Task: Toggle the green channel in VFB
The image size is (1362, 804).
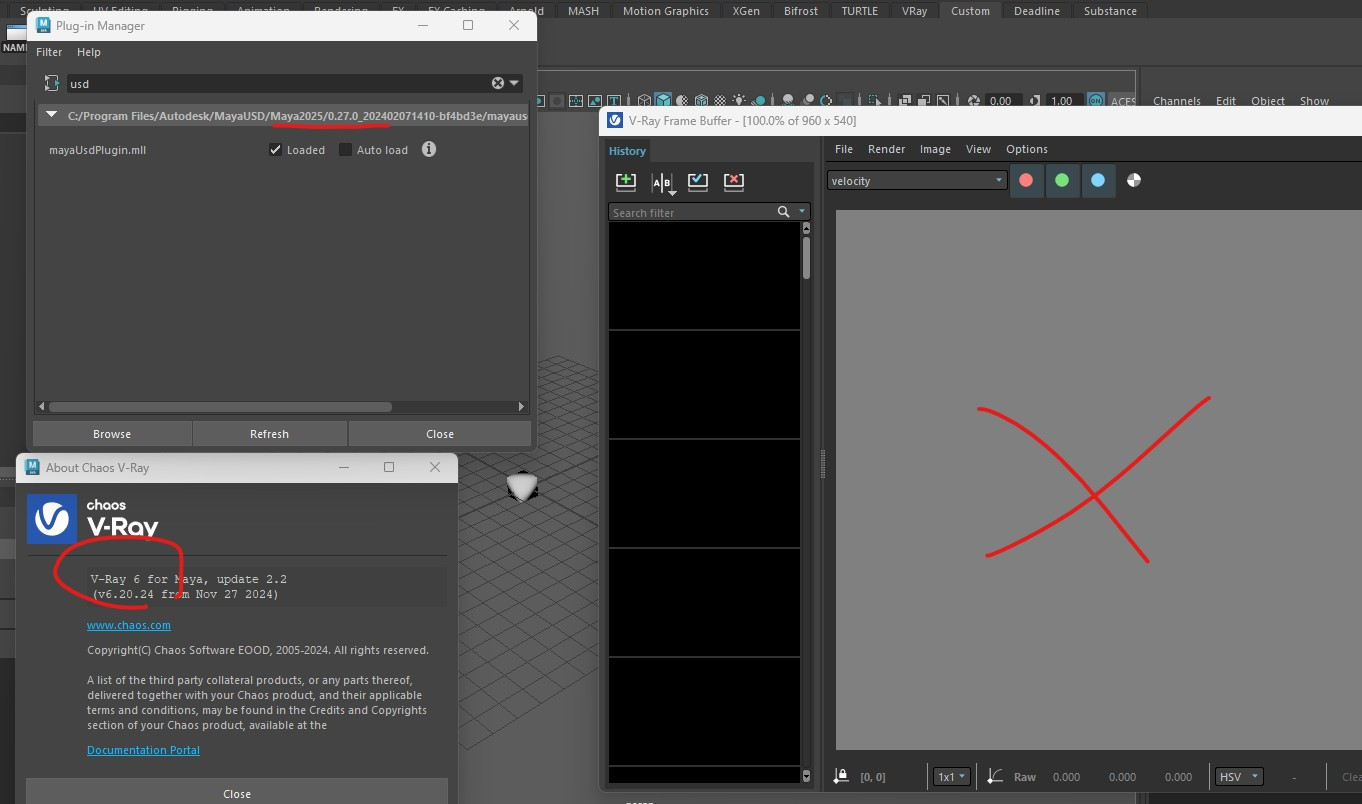Action: click(x=1062, y=181)
